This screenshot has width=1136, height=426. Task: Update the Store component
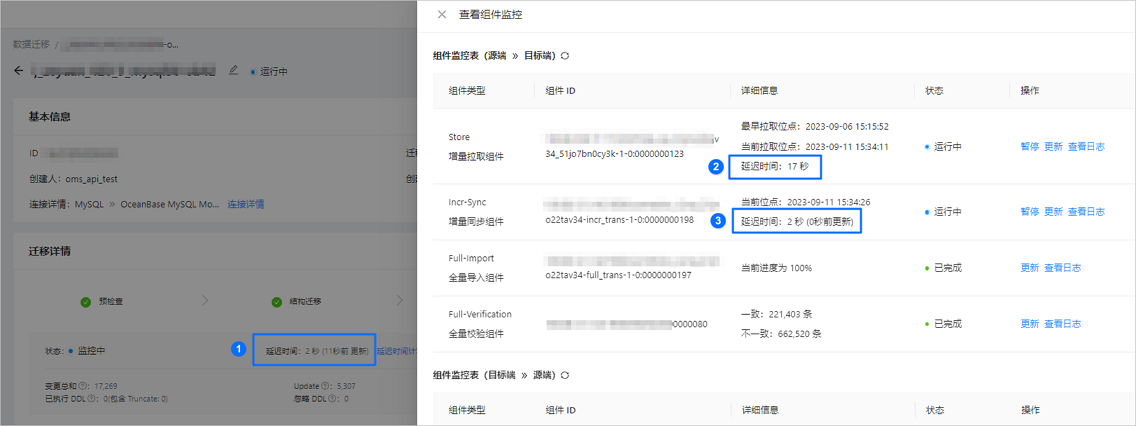[x=1053, y=146]
